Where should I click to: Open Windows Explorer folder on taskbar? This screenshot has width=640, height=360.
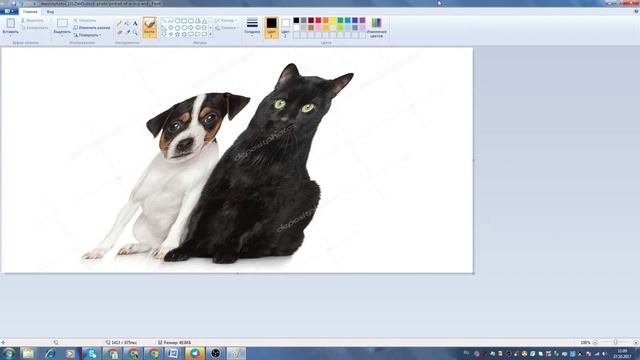[28, 353]
